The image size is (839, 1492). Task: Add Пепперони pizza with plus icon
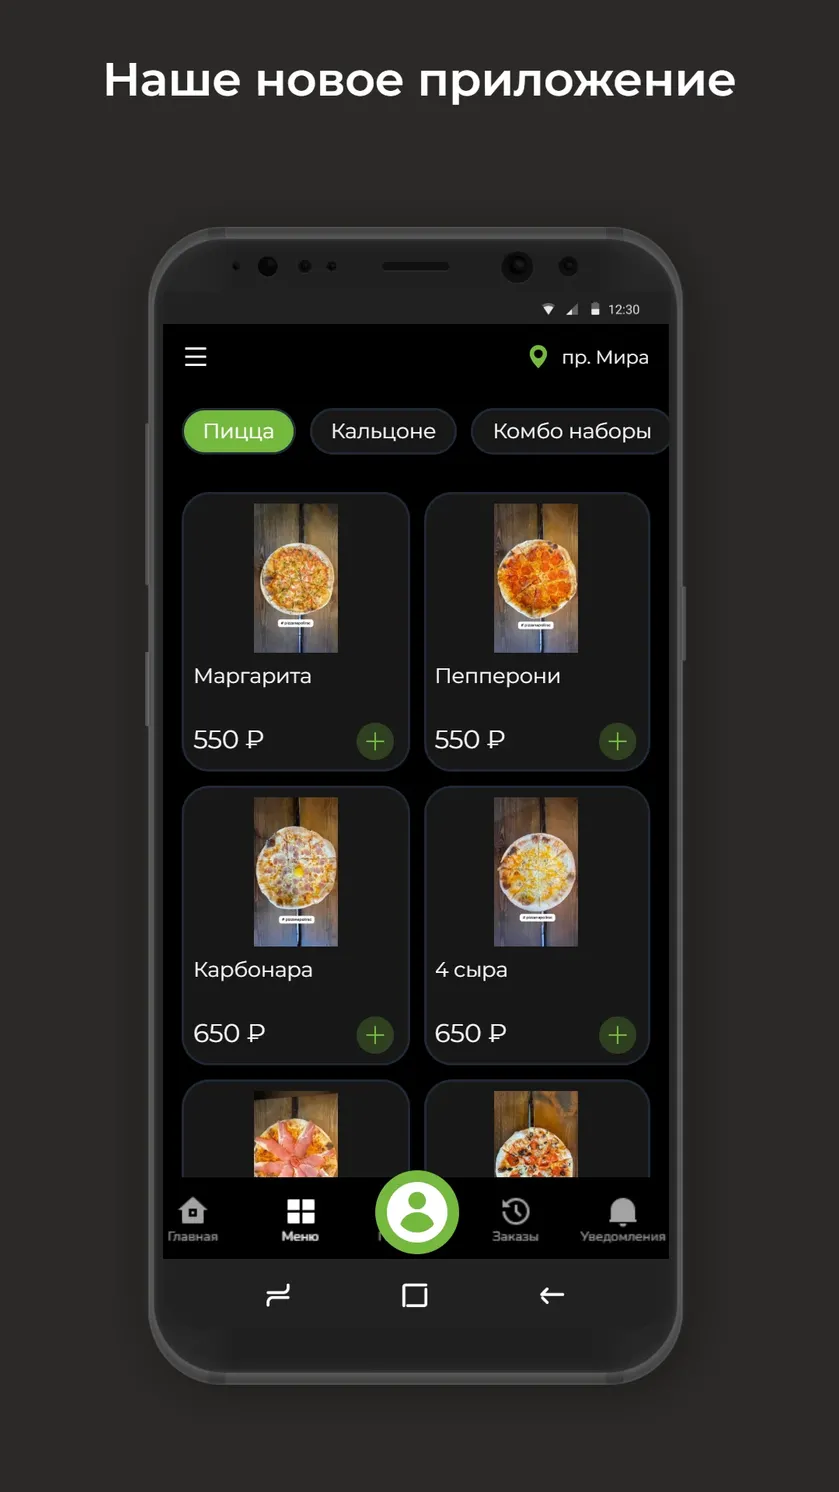click(617, 741)
